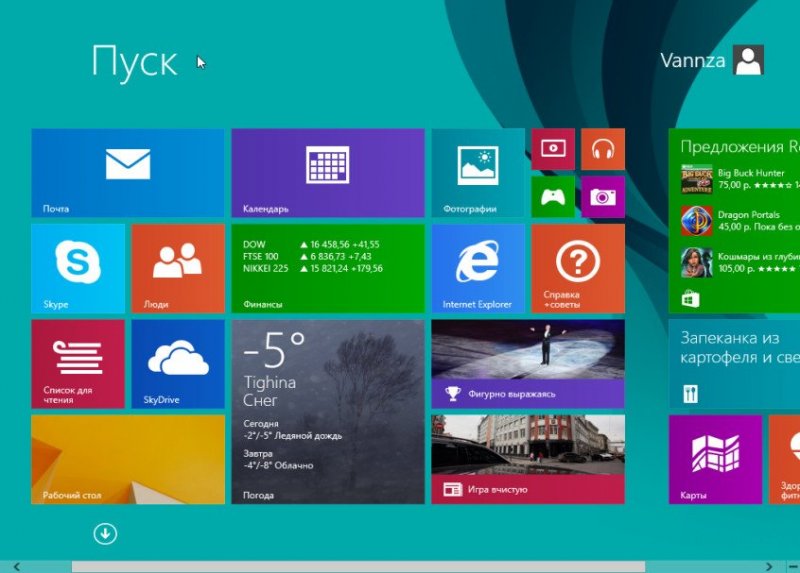Launch the Music headphones tile
This screenshot has height=573, width=800.
tap(603, 149)
